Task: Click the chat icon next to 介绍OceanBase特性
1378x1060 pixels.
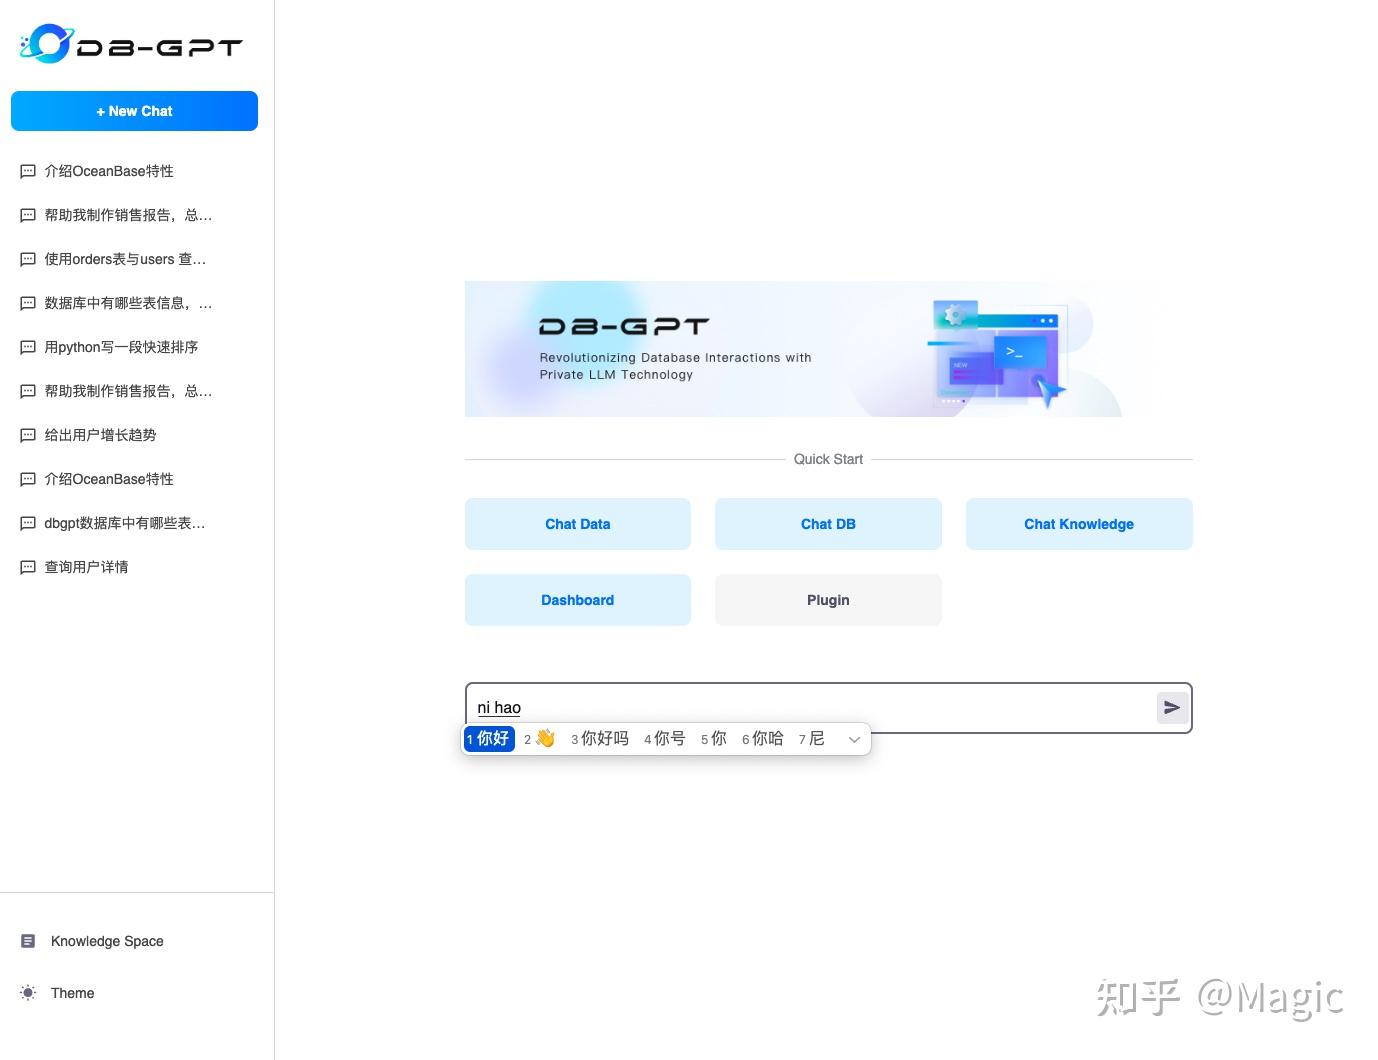Action: point(27,171)
